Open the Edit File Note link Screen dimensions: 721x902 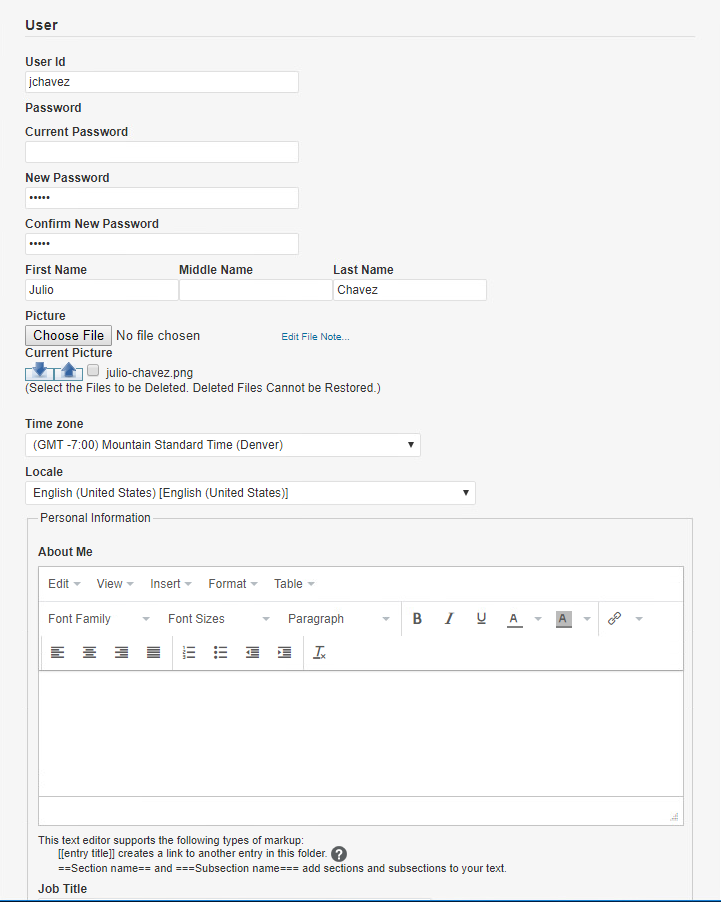[315, 337]
